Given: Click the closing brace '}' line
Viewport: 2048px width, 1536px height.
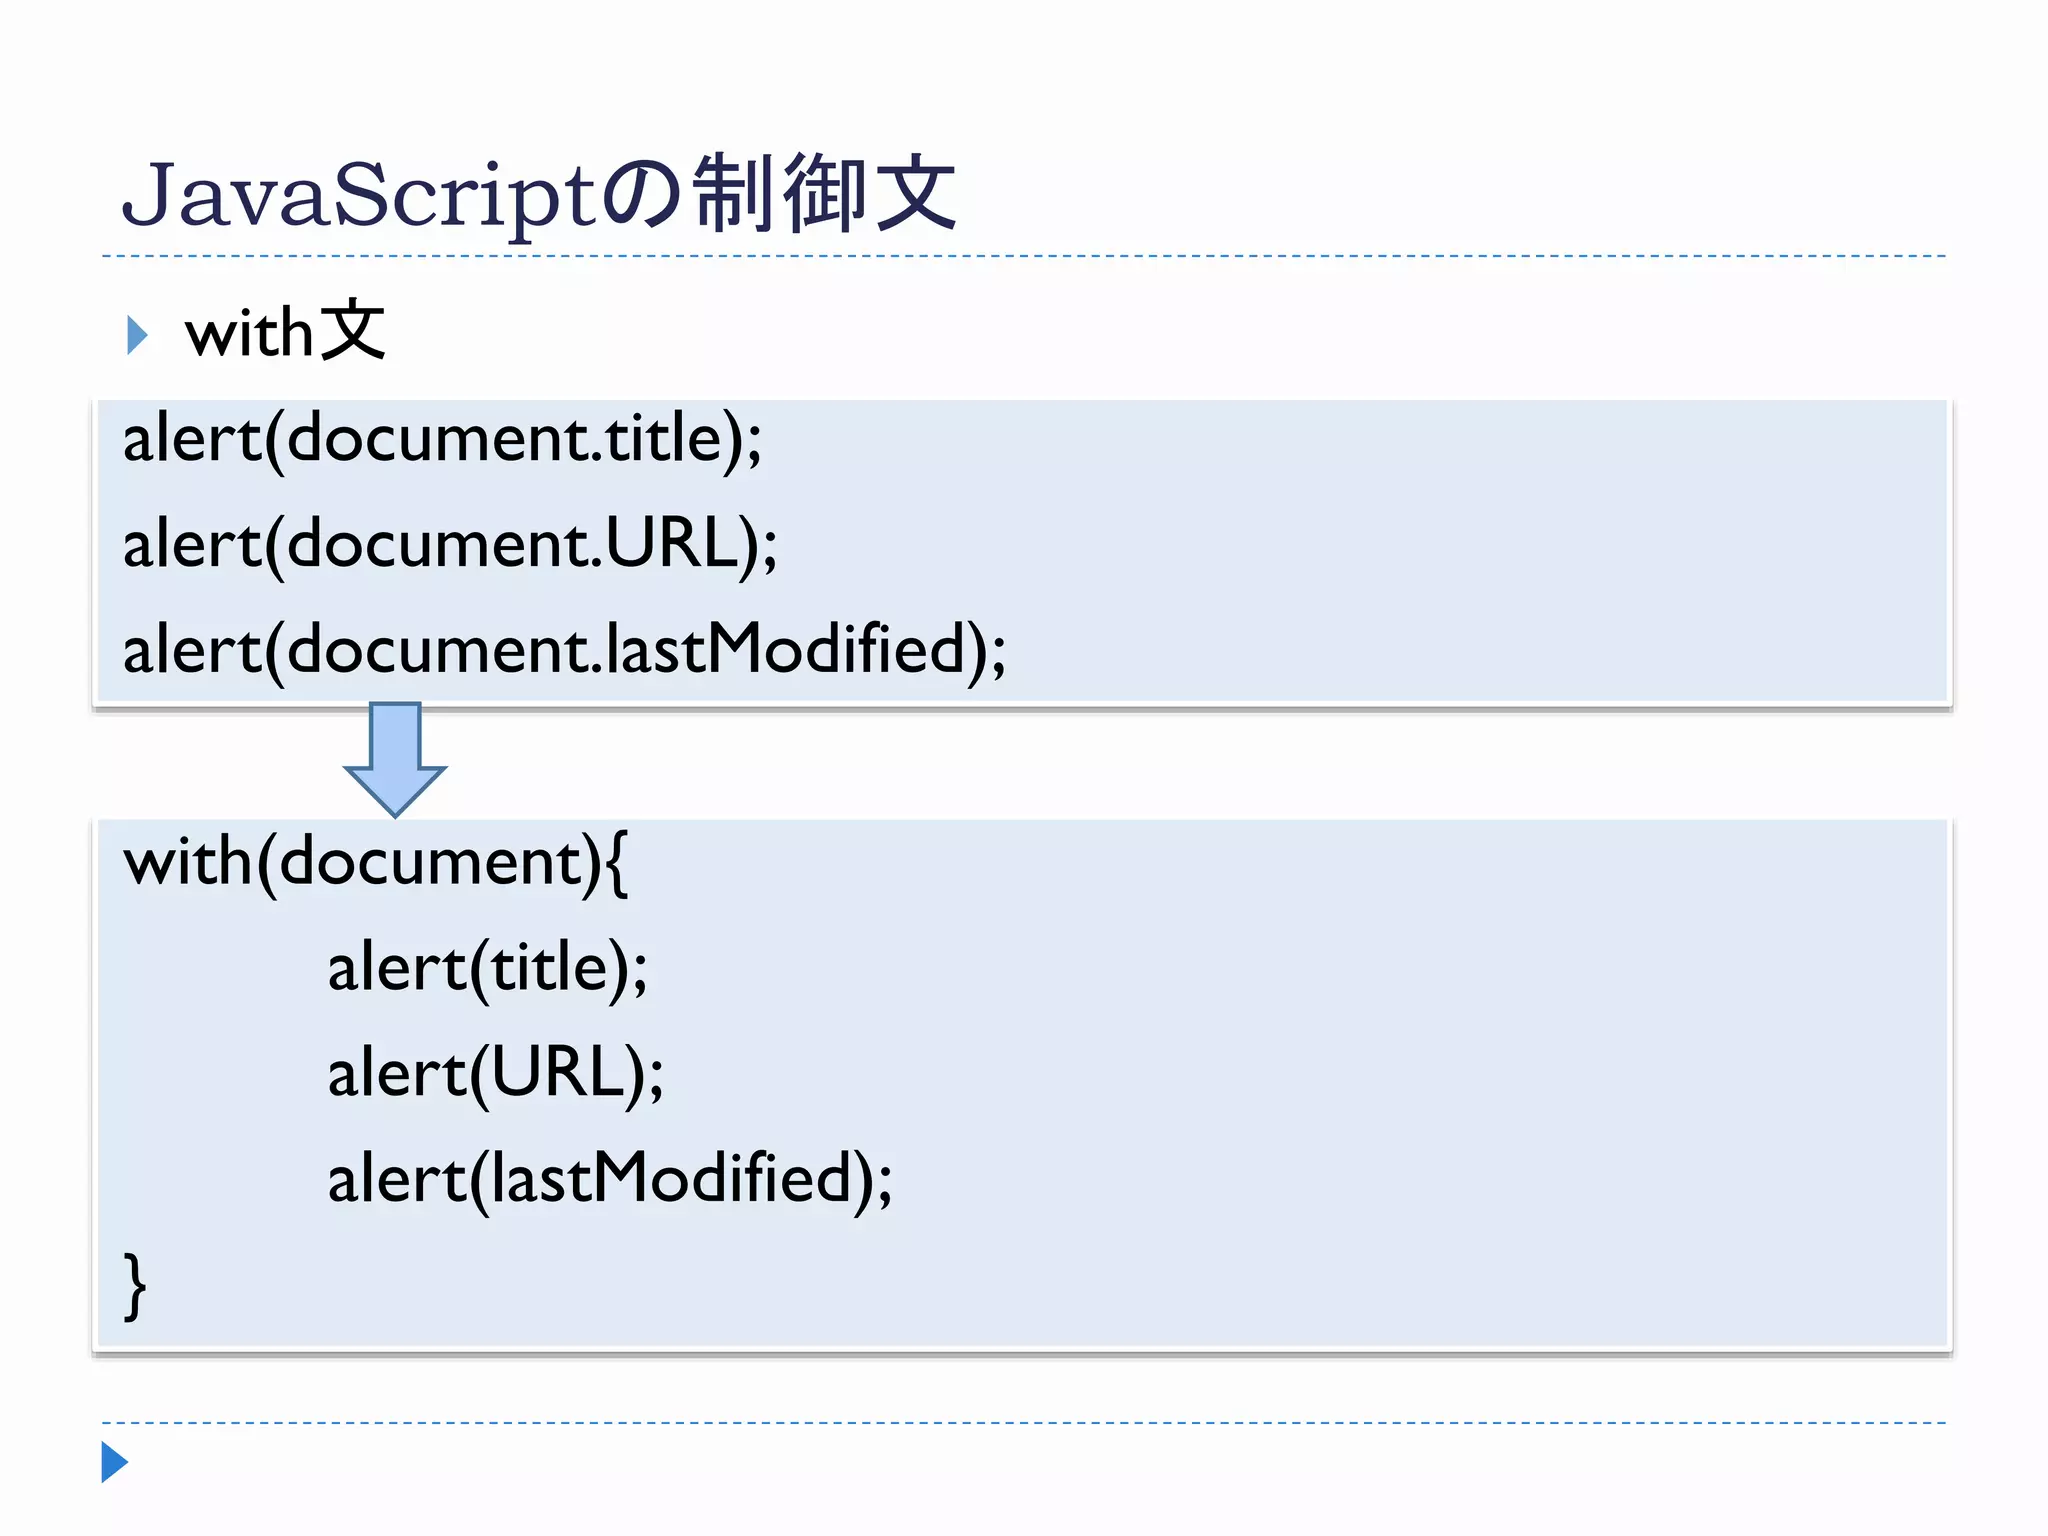Looking at the screenshot, I should click(x=135, y=1286).
